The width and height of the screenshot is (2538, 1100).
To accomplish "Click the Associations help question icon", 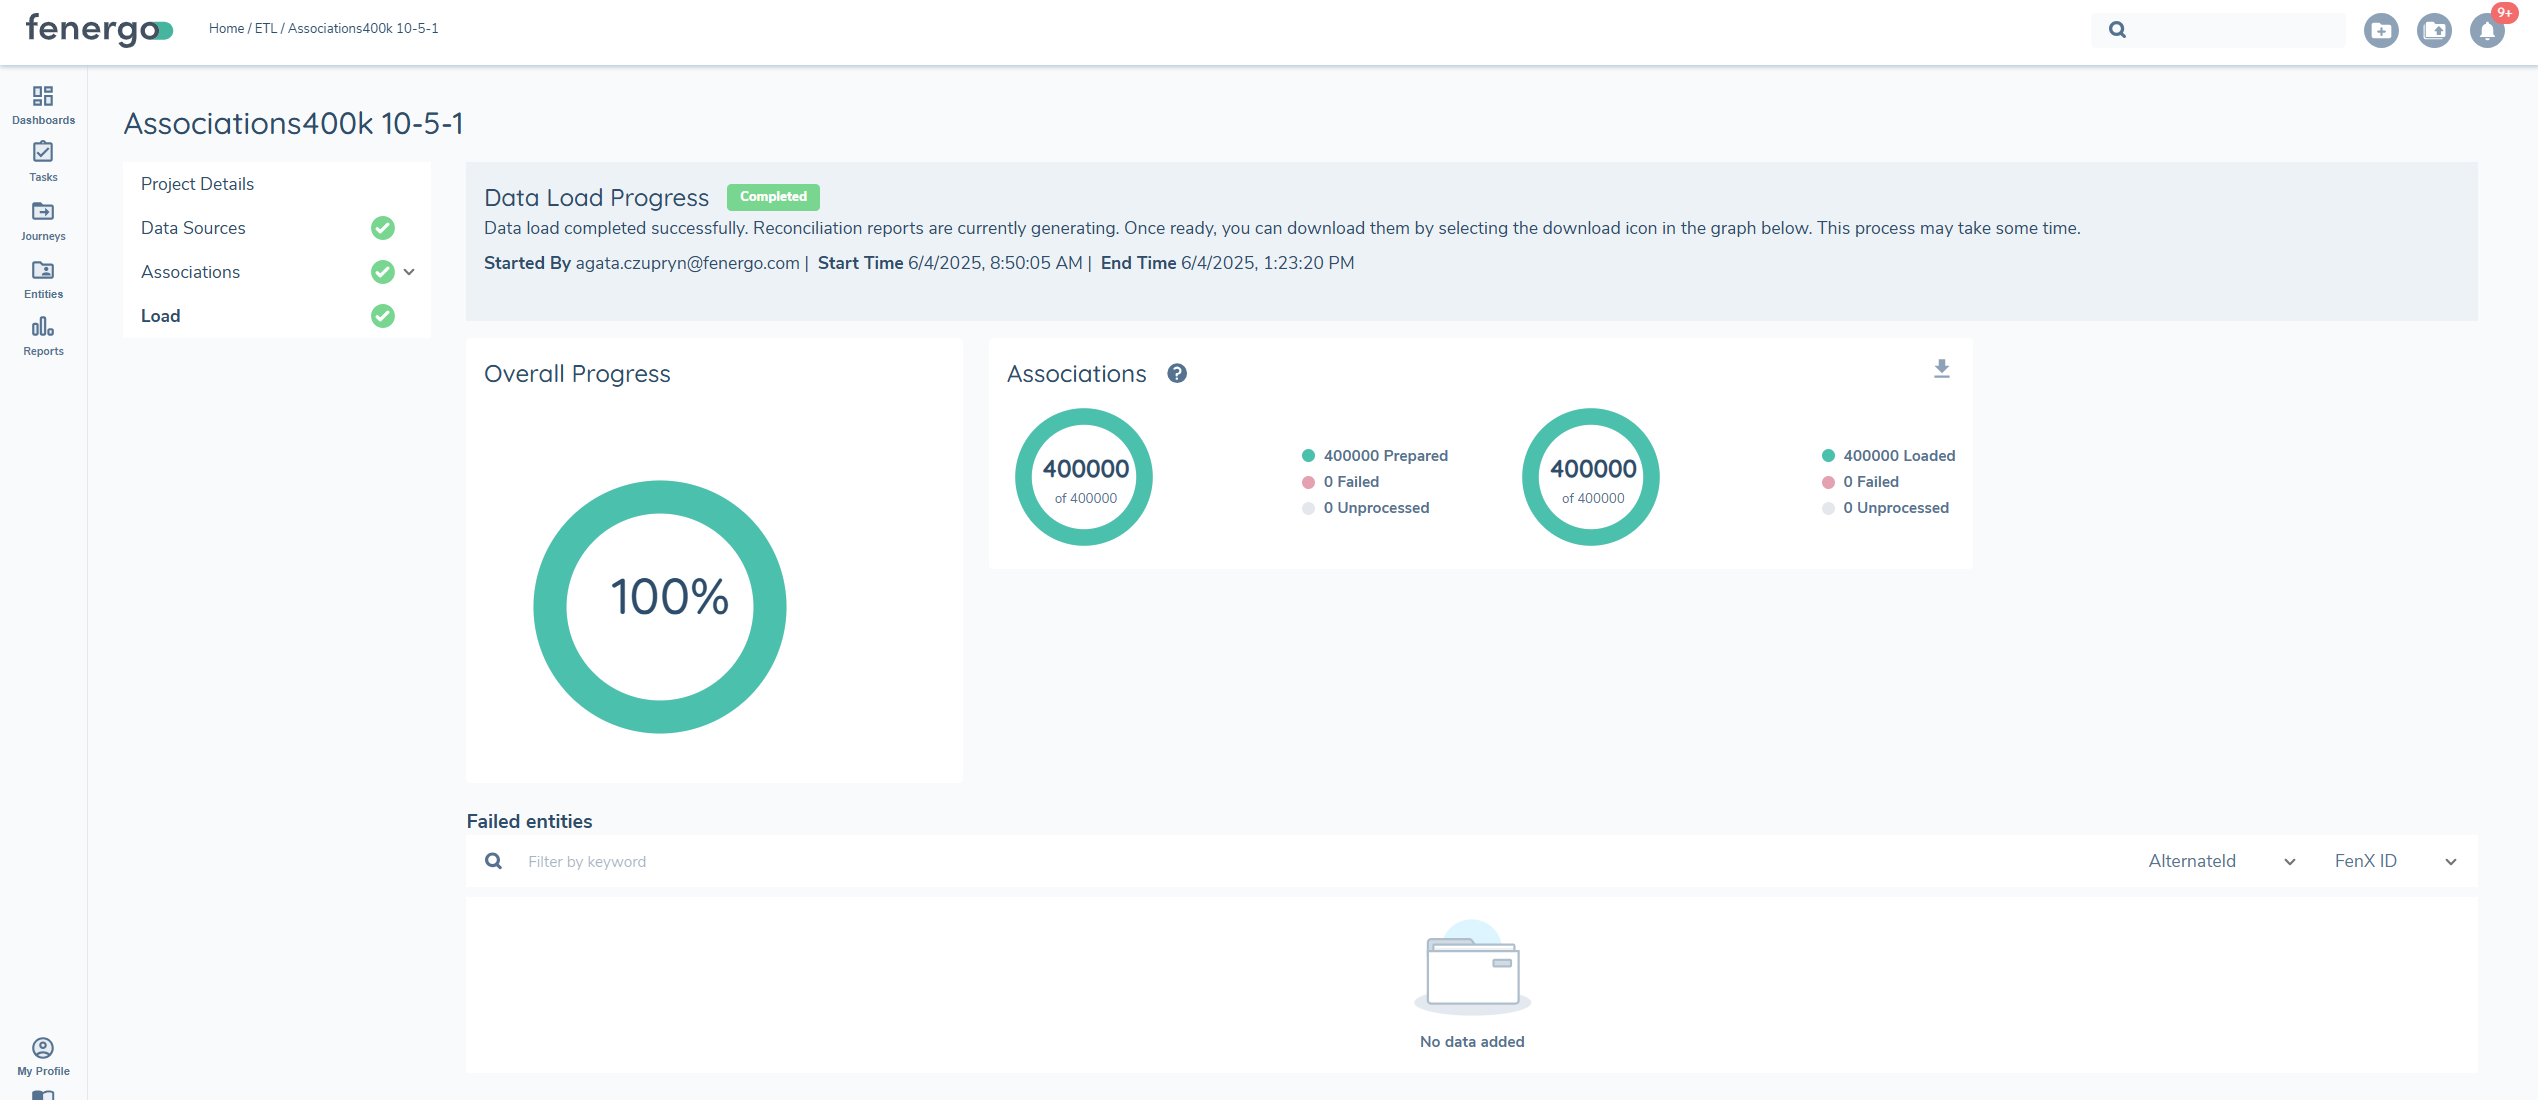I will [x=1177, y=373].
